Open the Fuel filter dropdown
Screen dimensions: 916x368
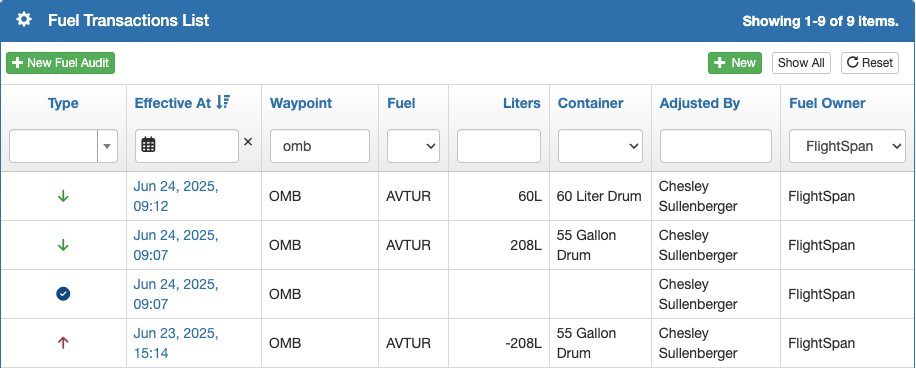click(x=414, y=146)
